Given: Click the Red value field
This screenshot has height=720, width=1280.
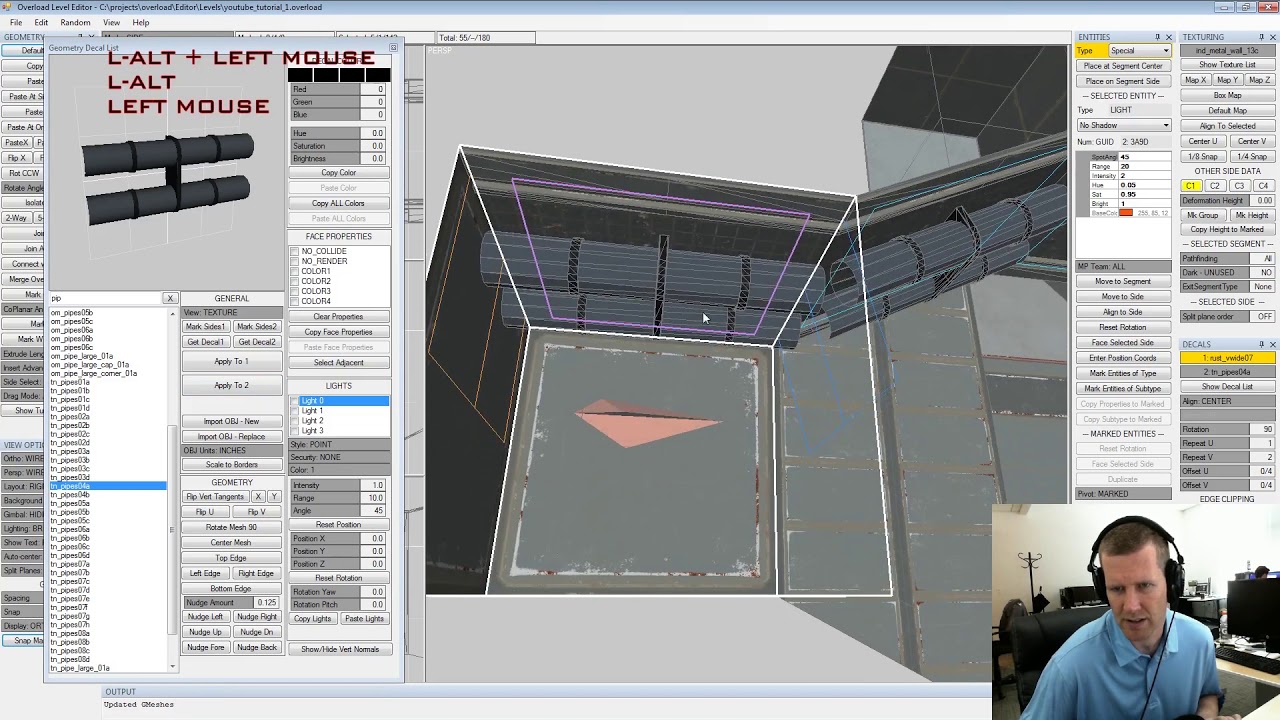Looking at the screenshot, I should pos(372,90).
